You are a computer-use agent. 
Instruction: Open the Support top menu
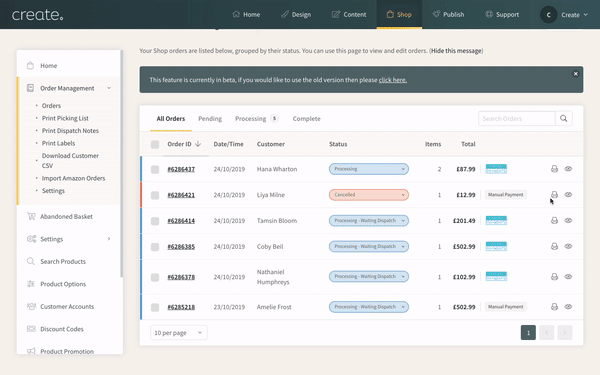(502, 15)
